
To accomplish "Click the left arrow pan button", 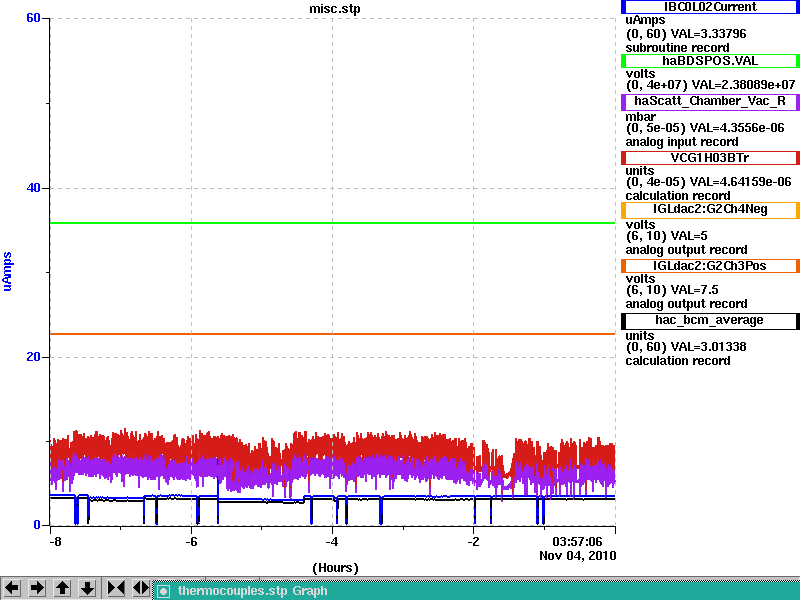I will tap(12, 588).
